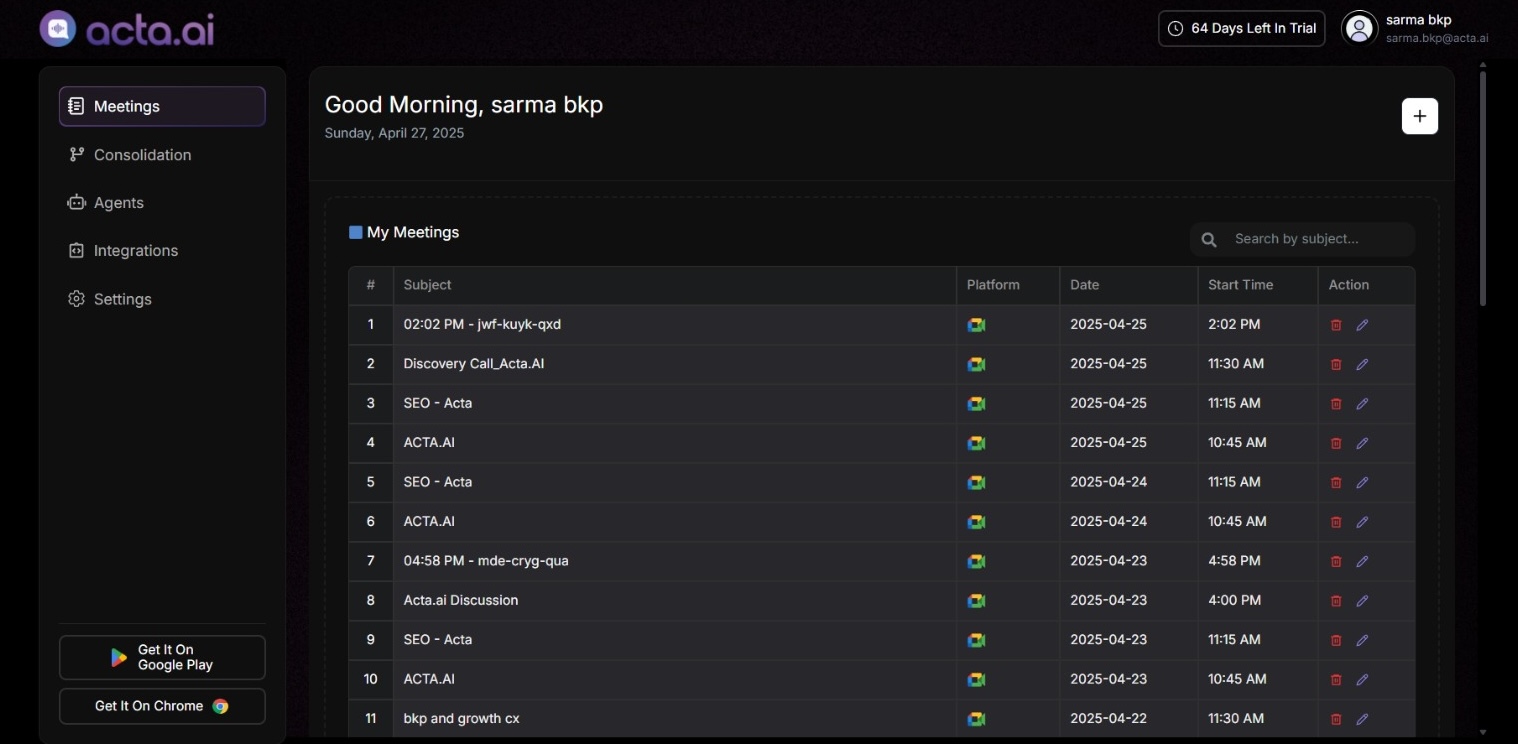Edit the 02:02 PM - jwf-kuyk-qxd meeting
Viewport: 1518px width, 744px height.
pos(1362,325)
